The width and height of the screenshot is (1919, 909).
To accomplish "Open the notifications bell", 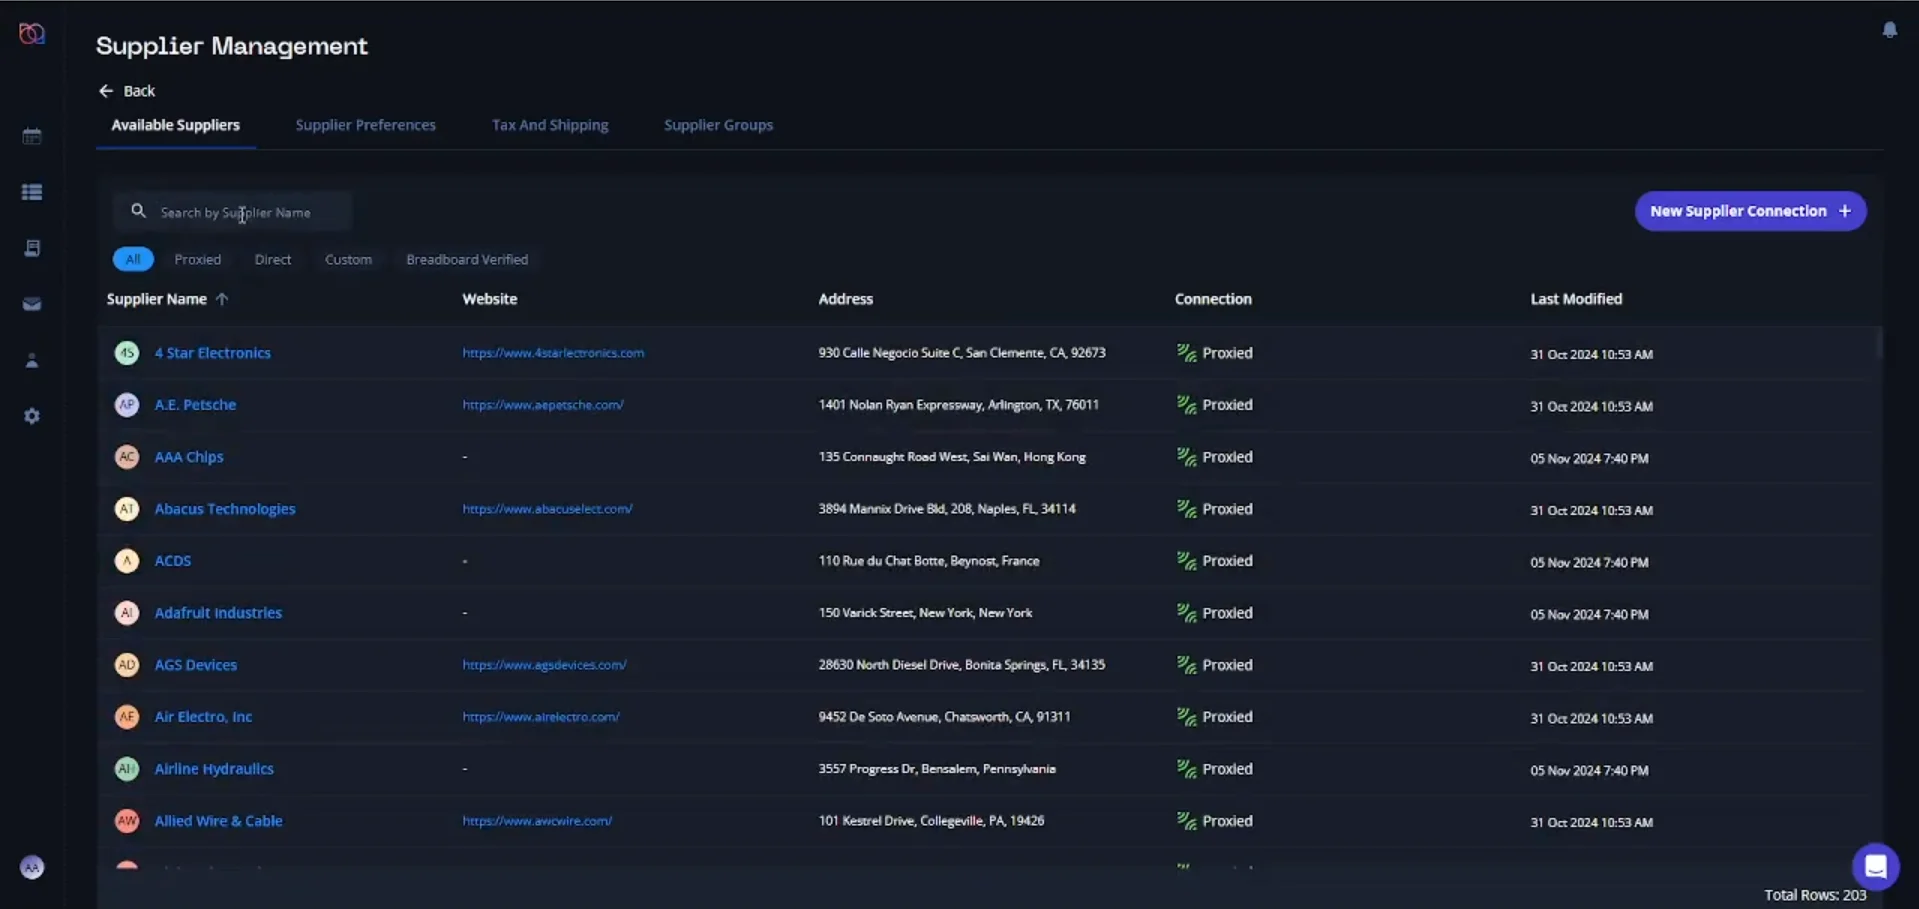I will point(1889,30).
